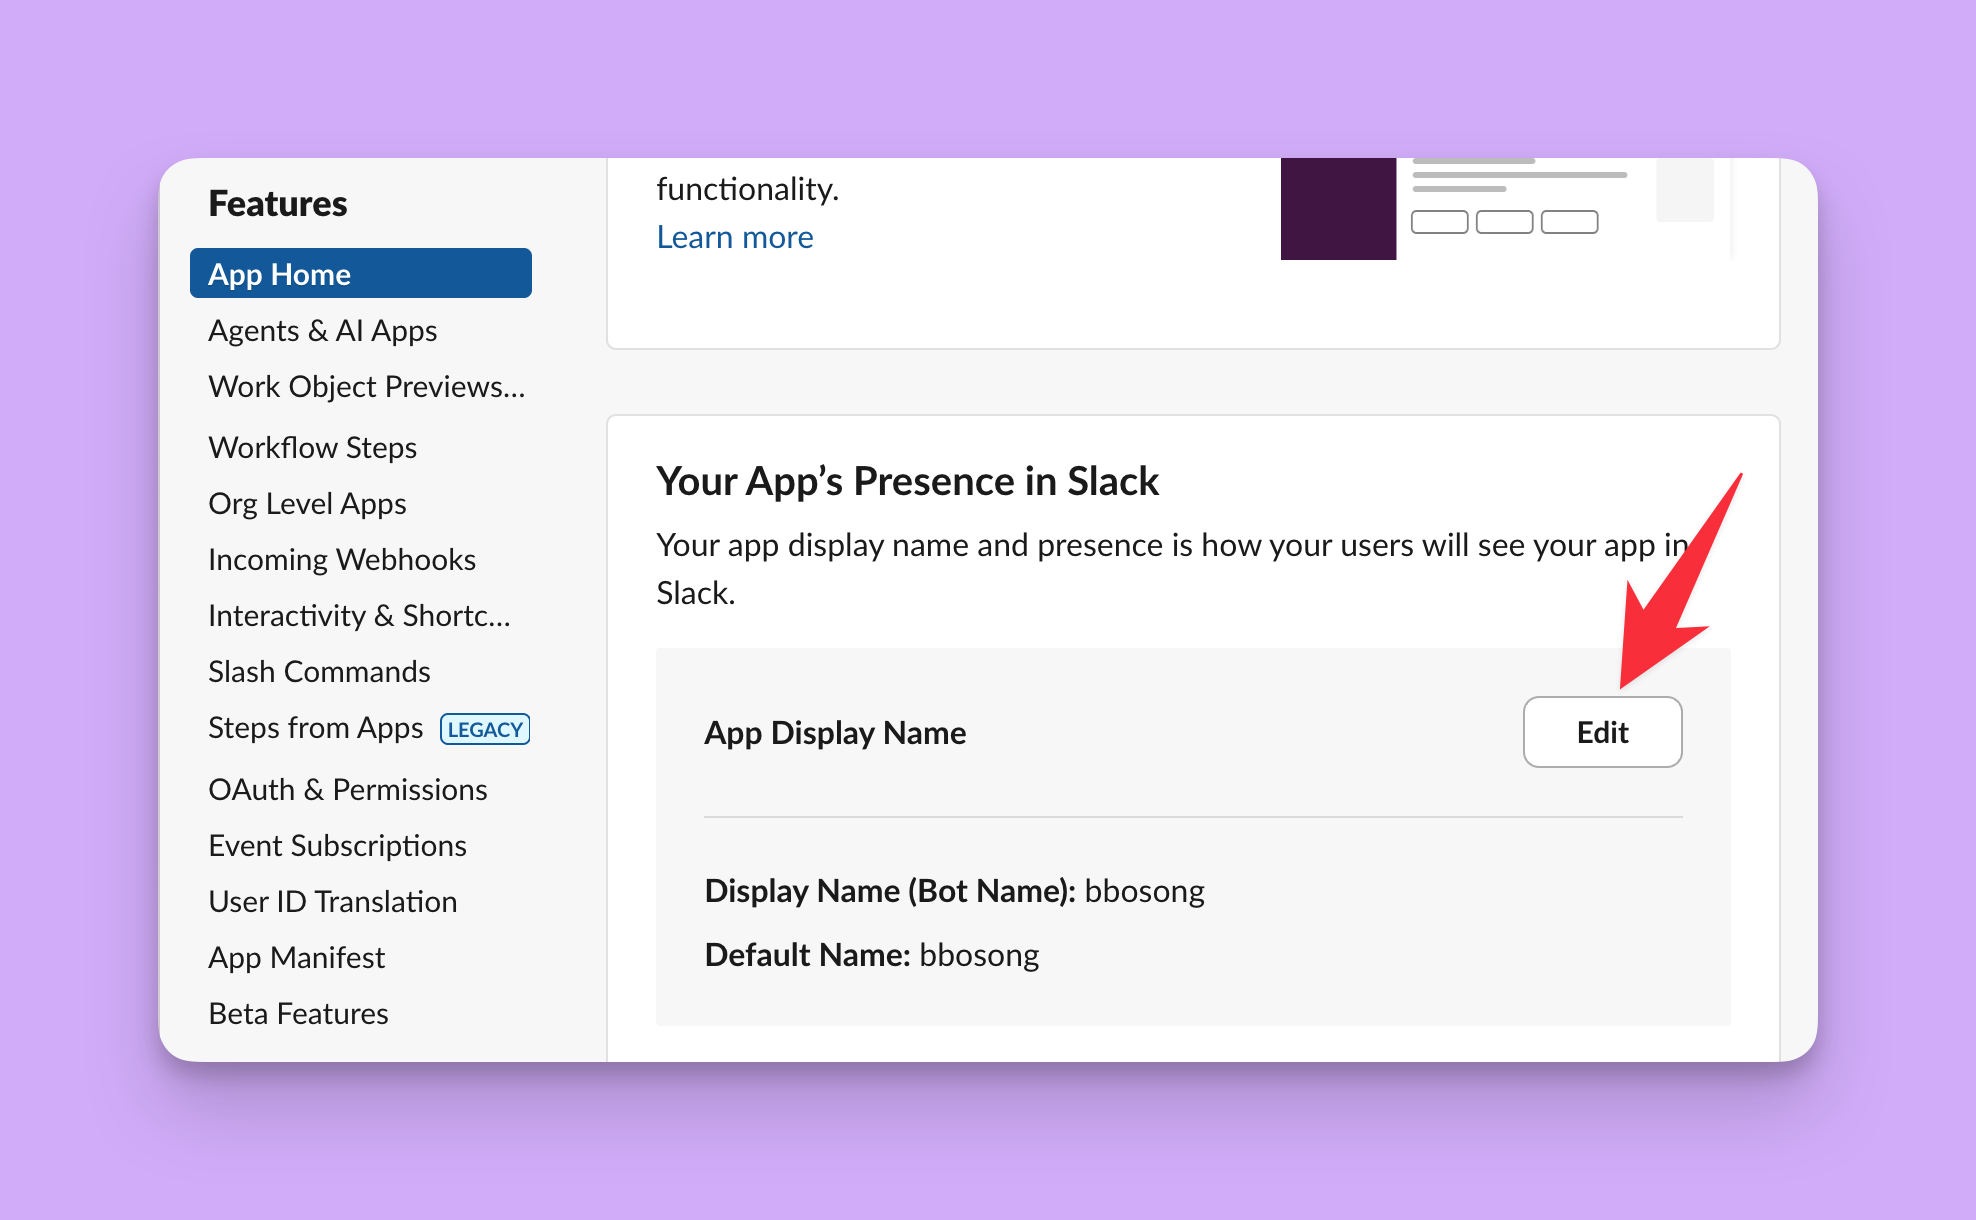
Task: Open OAuth & Permissions
Action: (x=348, y=789)
